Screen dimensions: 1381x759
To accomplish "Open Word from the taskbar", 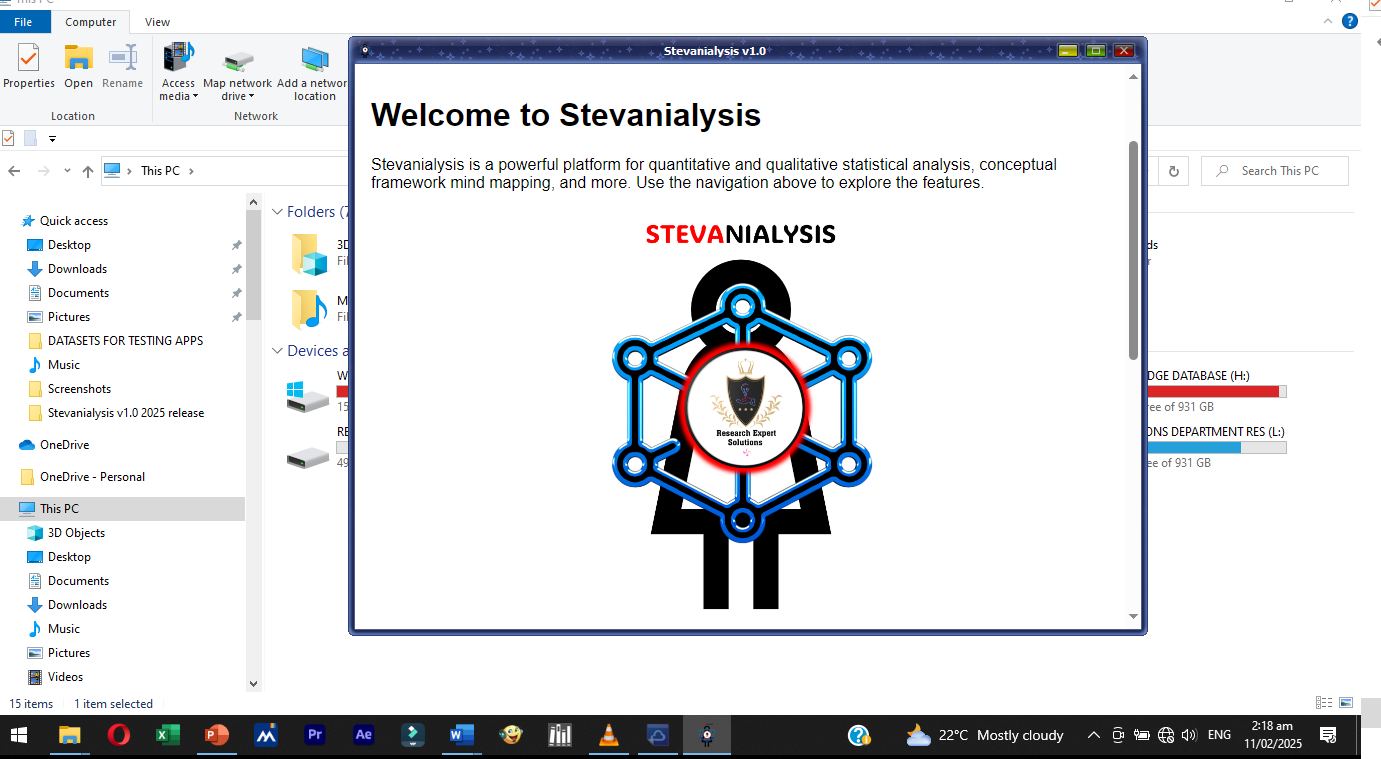I will (462, 735).
